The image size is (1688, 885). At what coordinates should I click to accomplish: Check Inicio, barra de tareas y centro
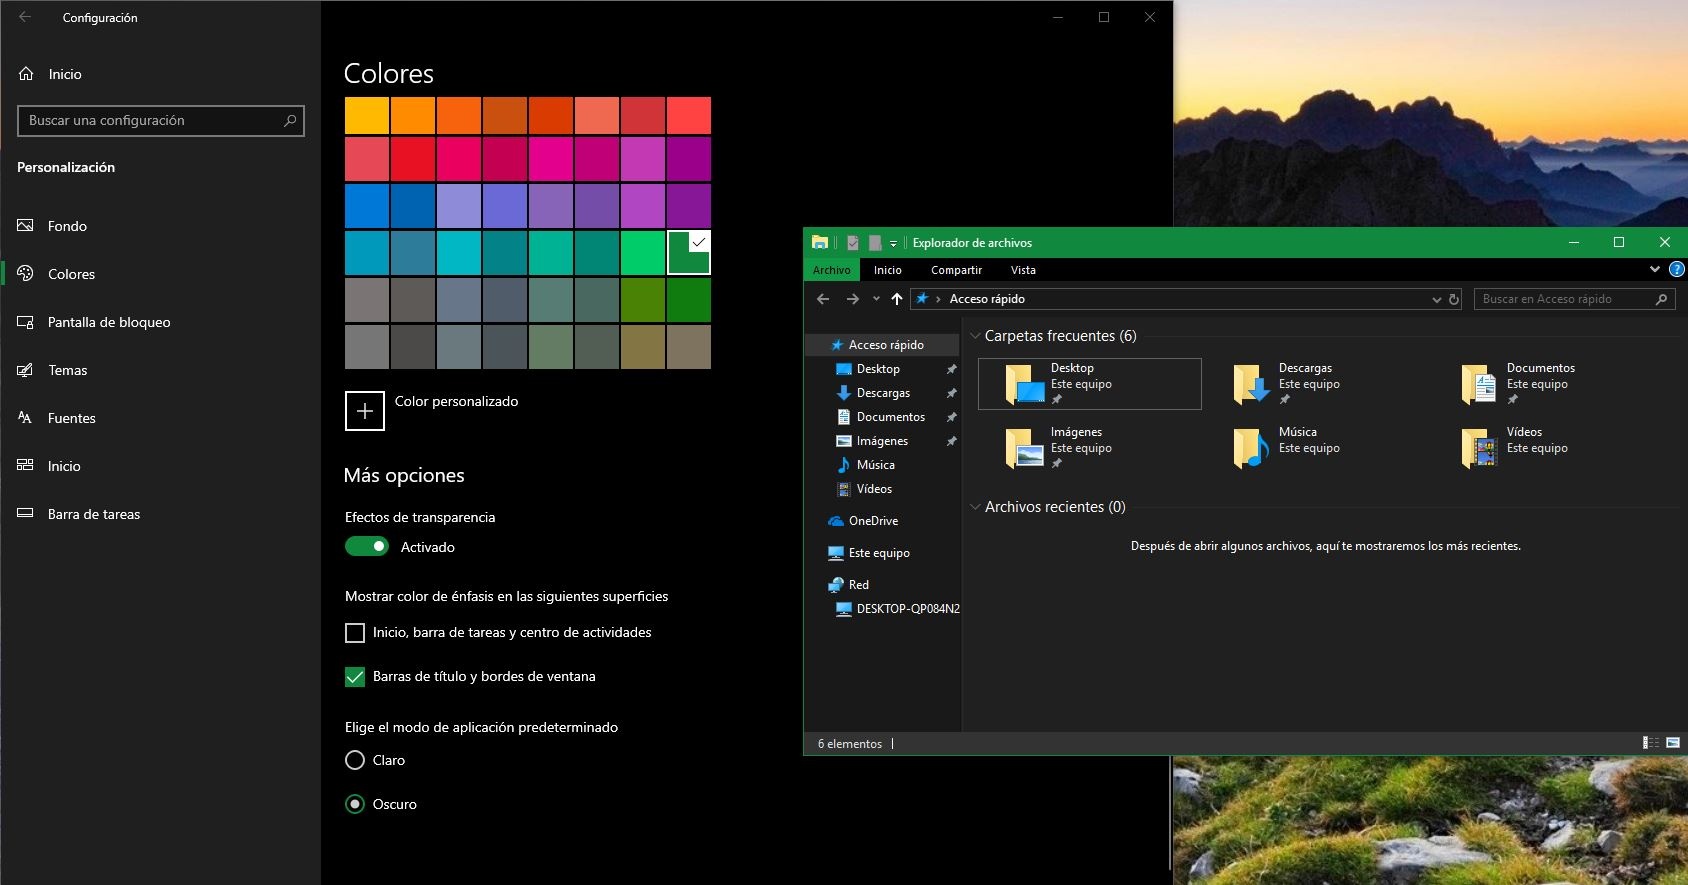tap(355, 633)
